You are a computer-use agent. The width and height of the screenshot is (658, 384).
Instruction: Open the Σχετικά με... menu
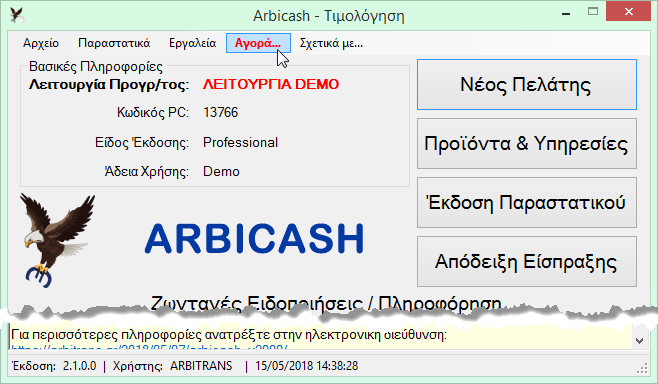point(331,43)
